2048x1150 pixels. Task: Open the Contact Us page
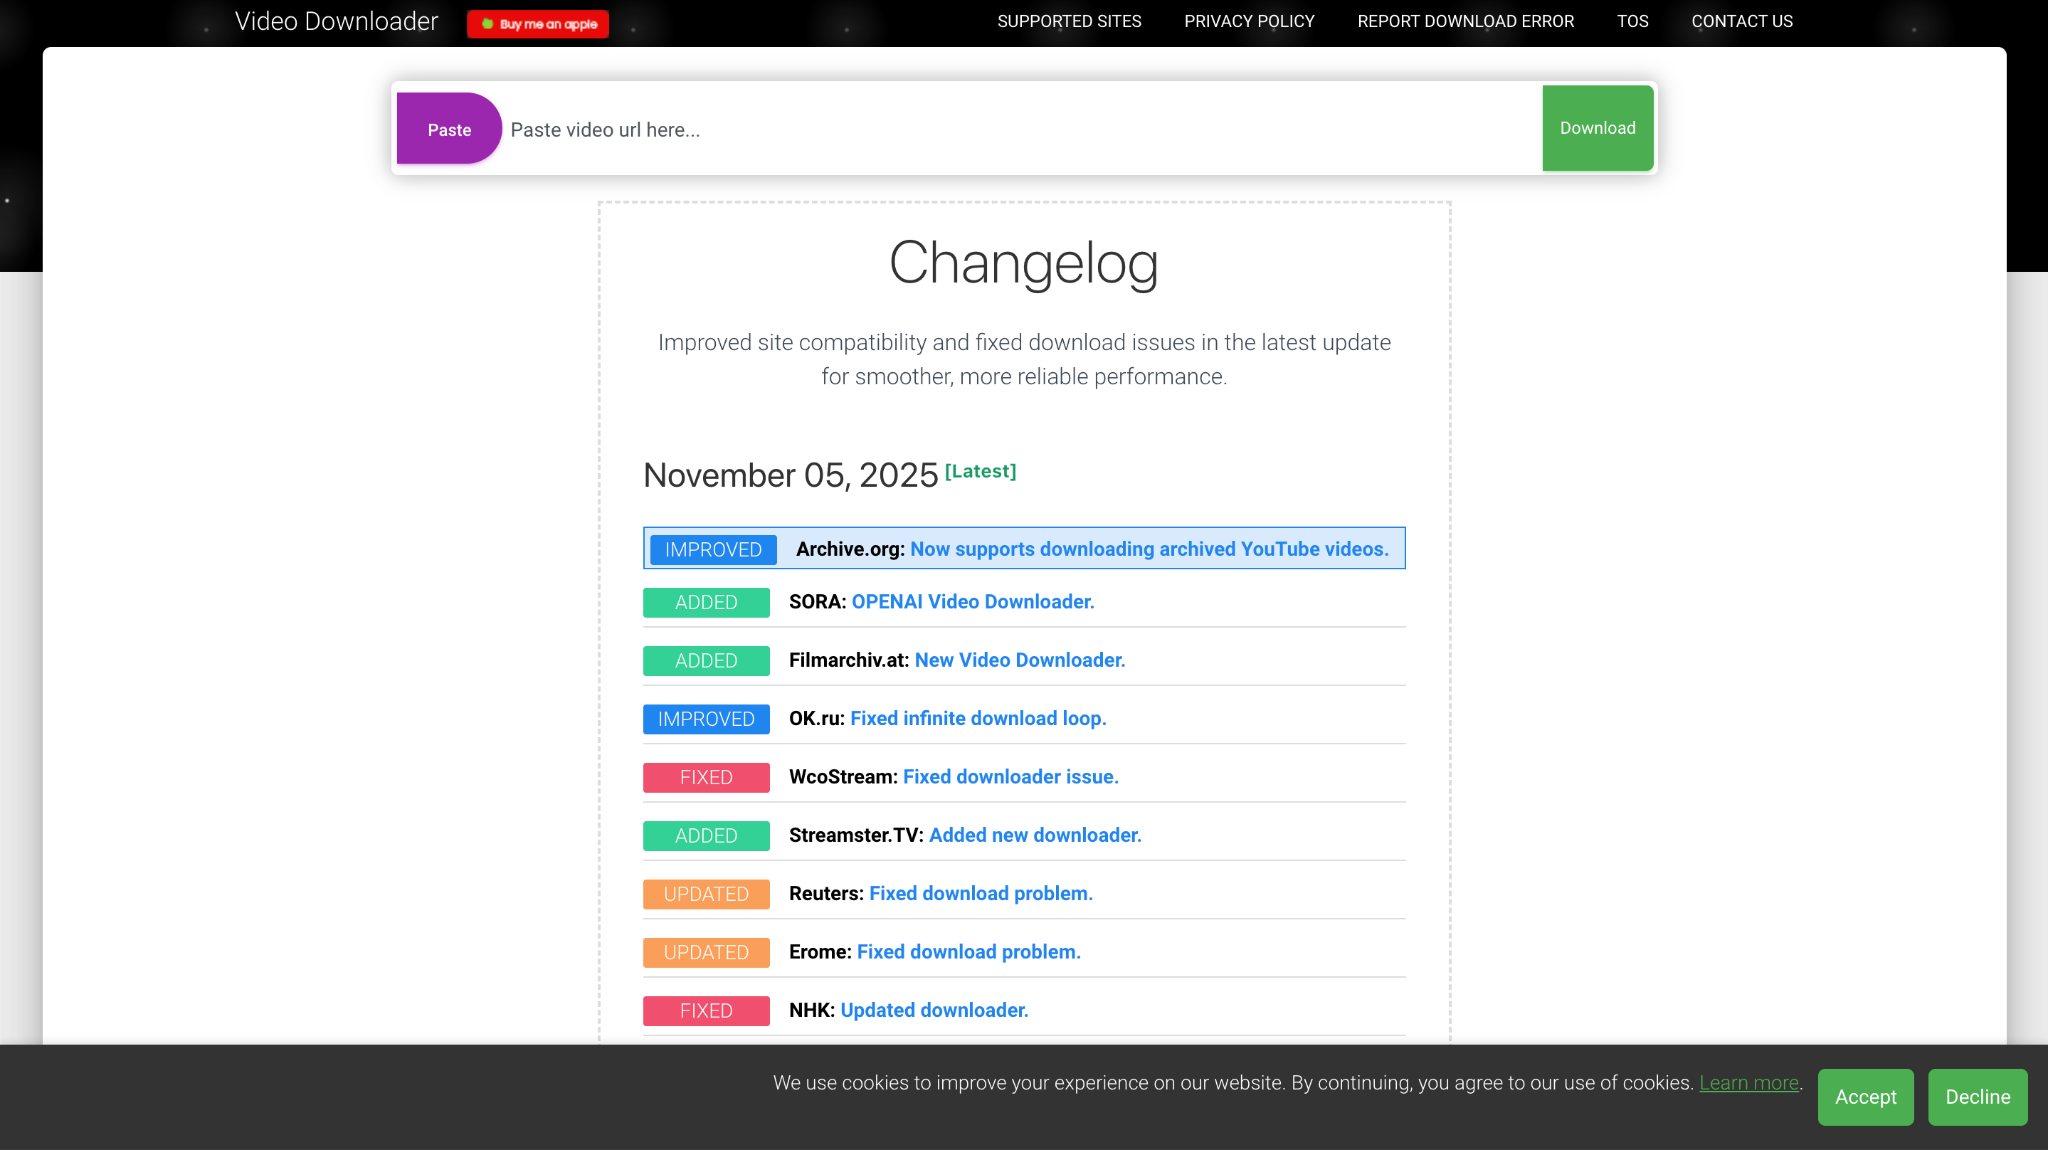point(1741,21)
